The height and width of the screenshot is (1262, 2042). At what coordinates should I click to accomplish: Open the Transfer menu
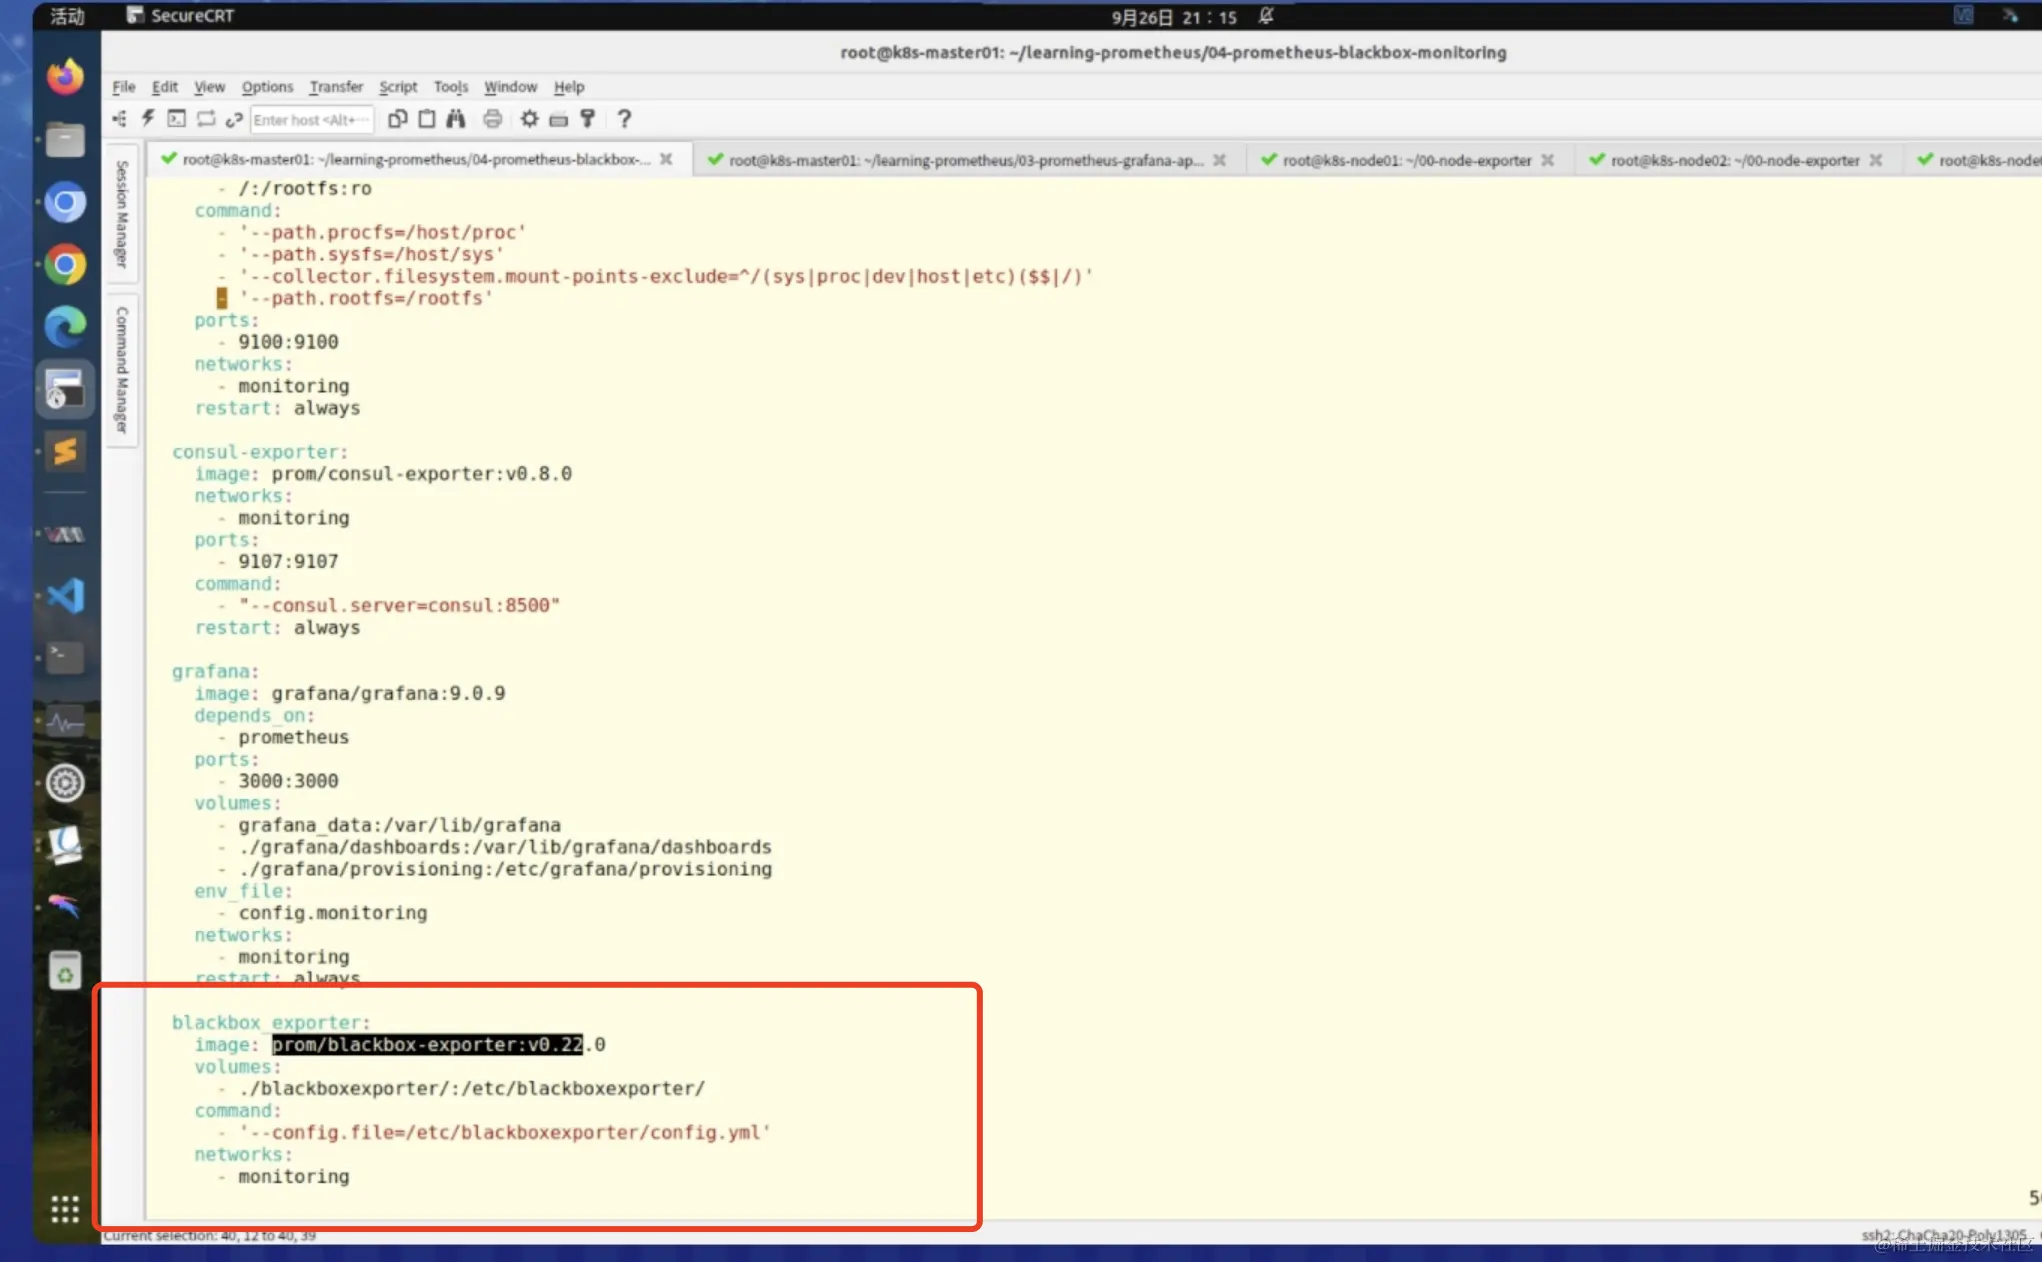(x=335, y=87)
